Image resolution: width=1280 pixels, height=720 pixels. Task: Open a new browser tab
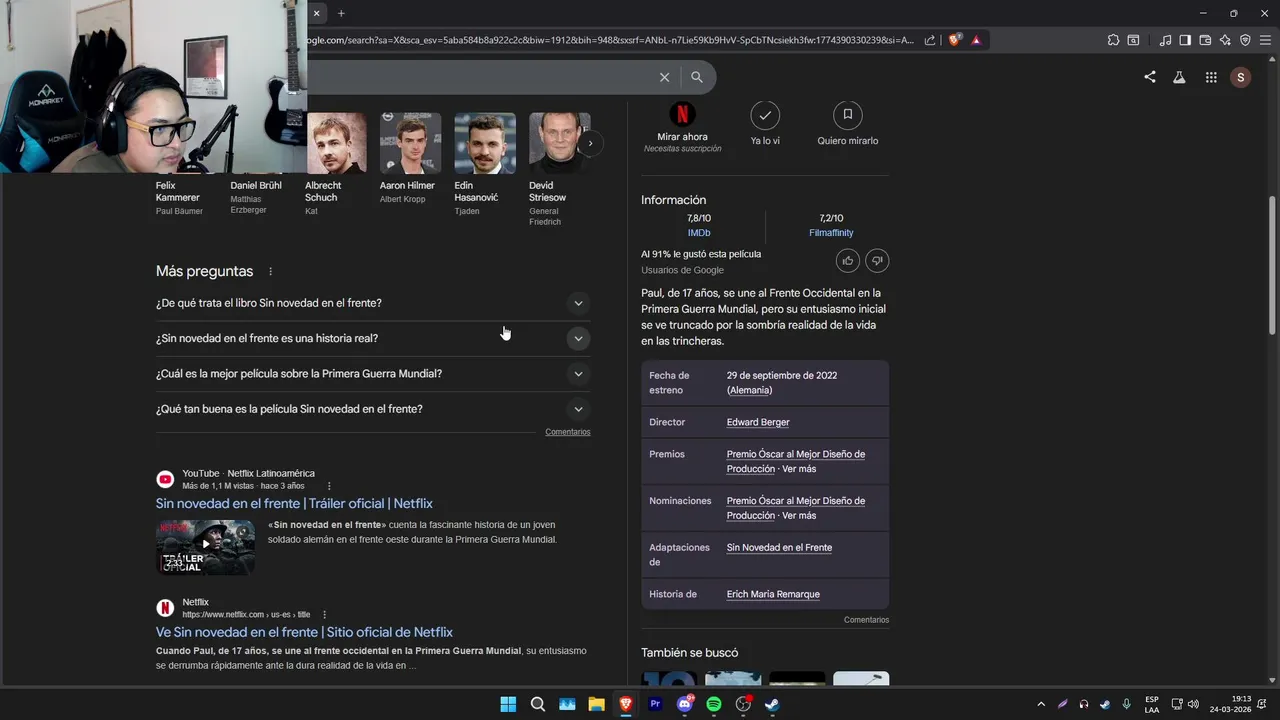(341, 13)
